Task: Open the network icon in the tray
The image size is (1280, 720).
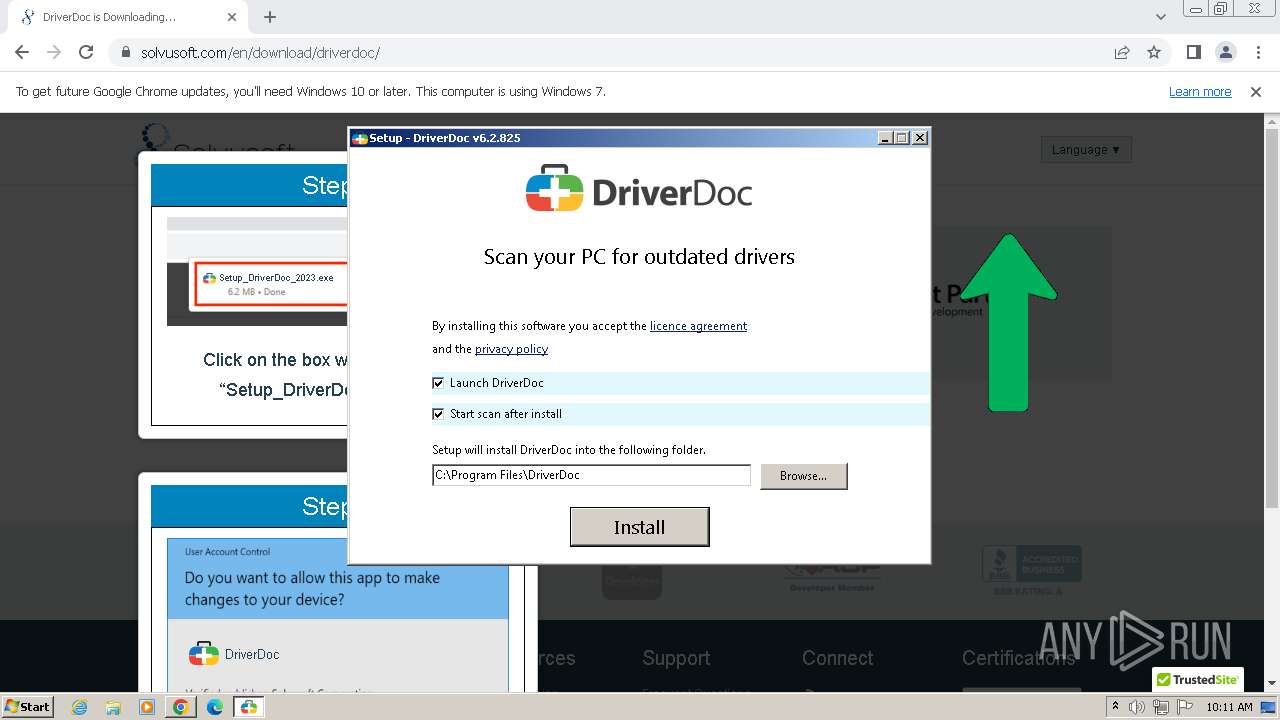Action: [x=1161, y=707]
